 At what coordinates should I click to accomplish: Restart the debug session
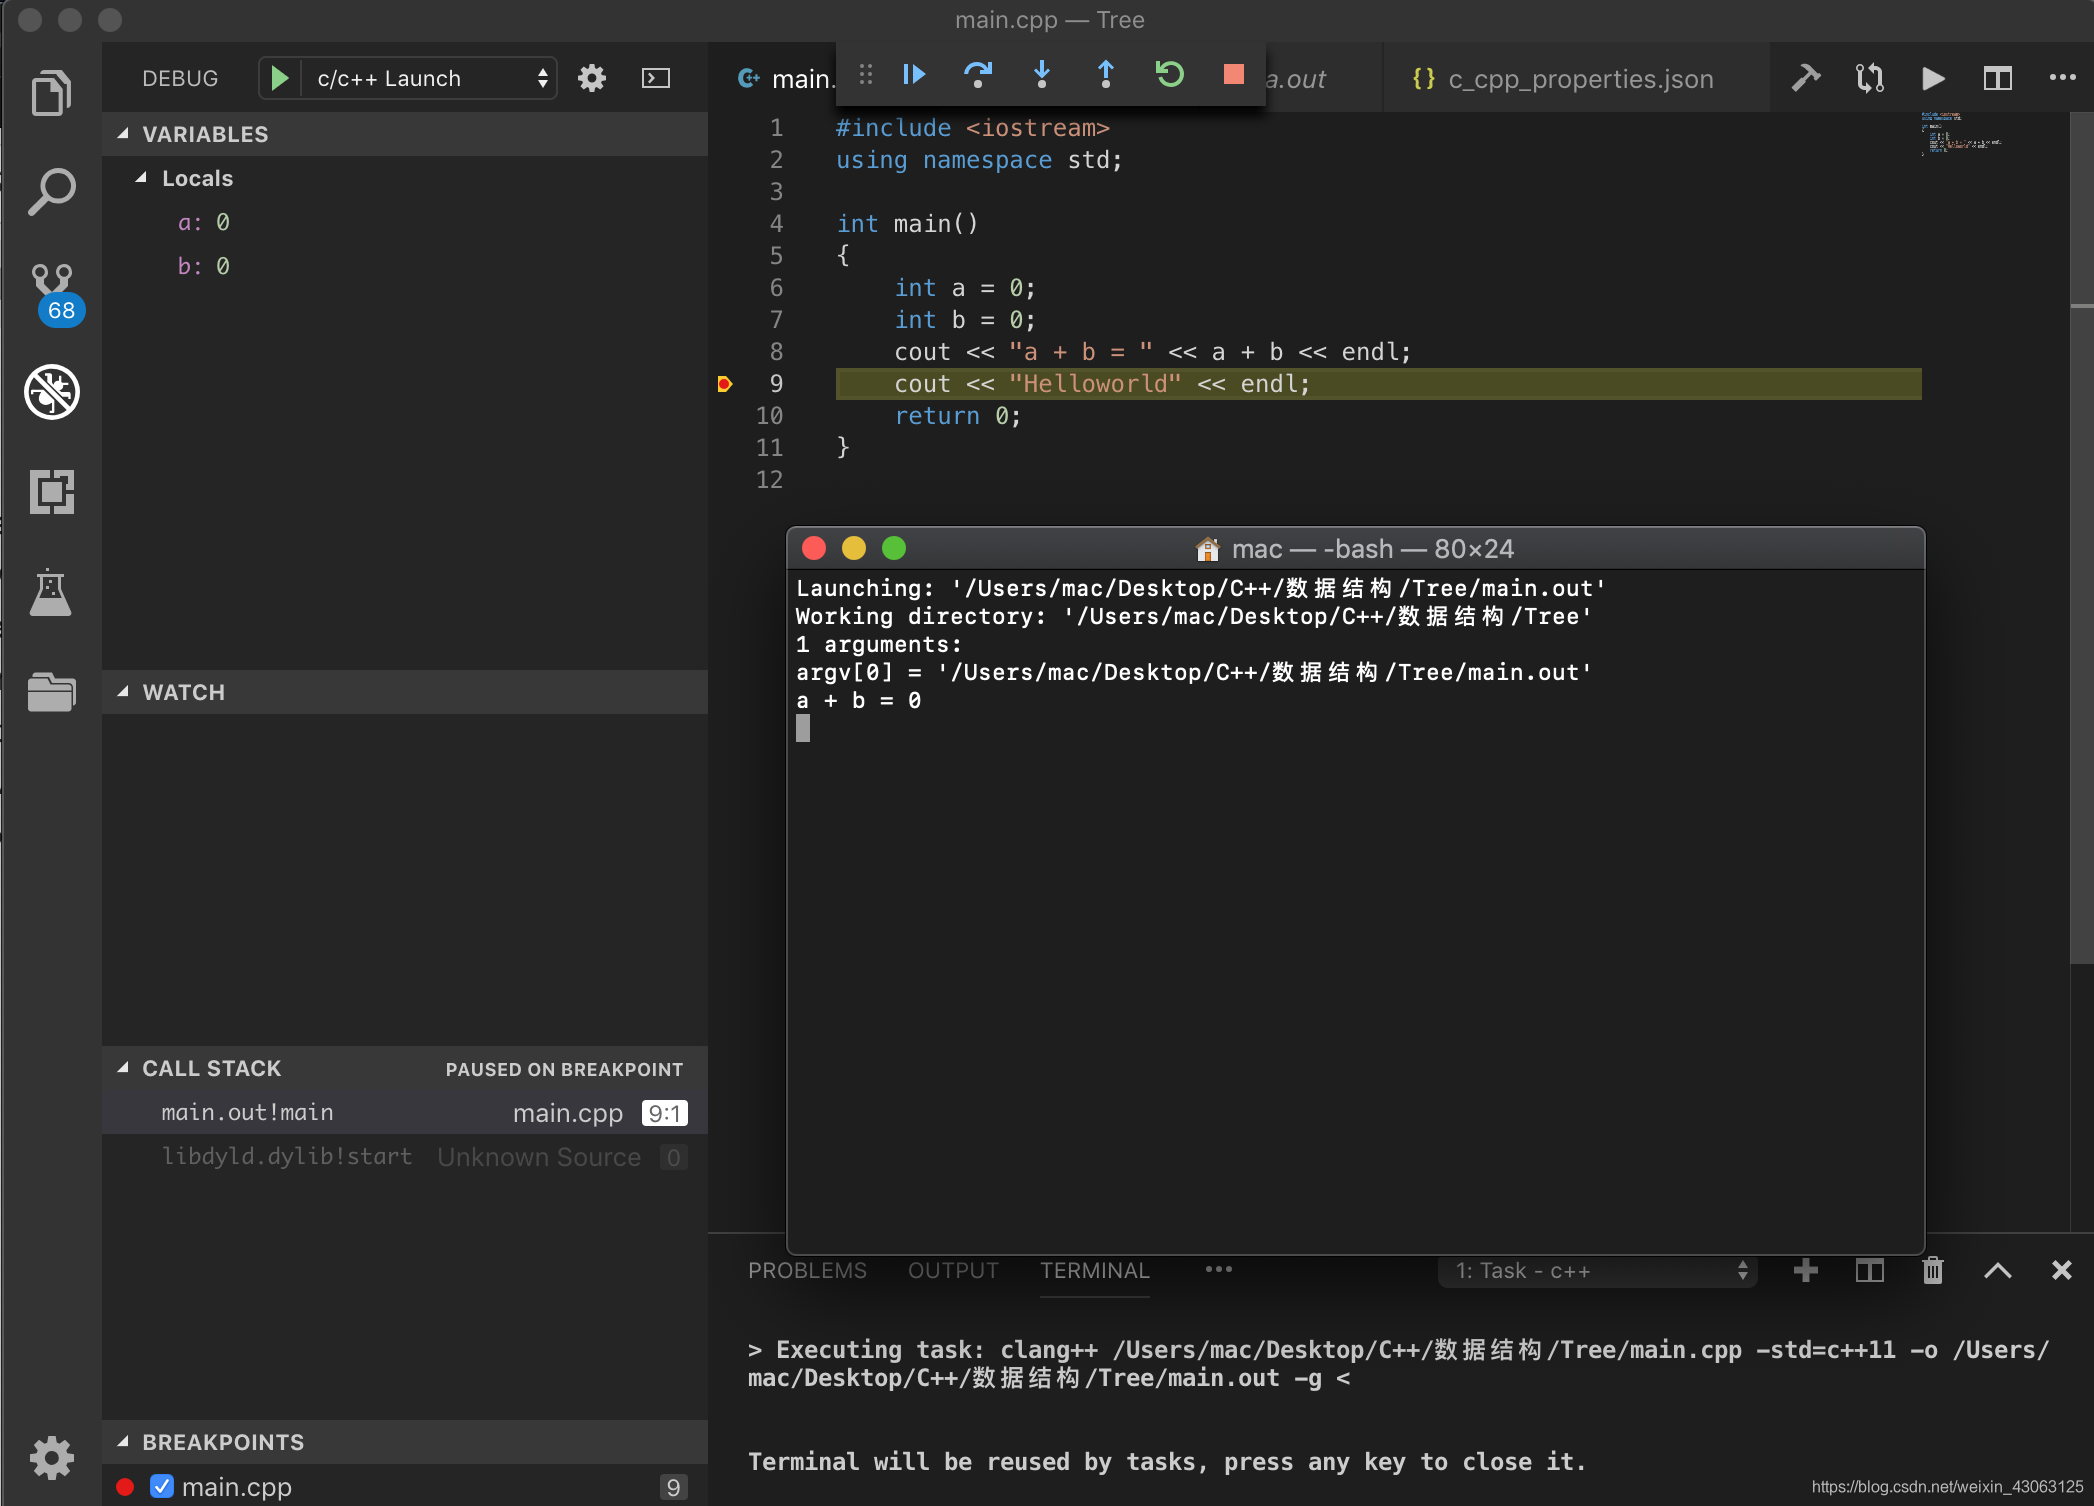(x=1169, y=74)
